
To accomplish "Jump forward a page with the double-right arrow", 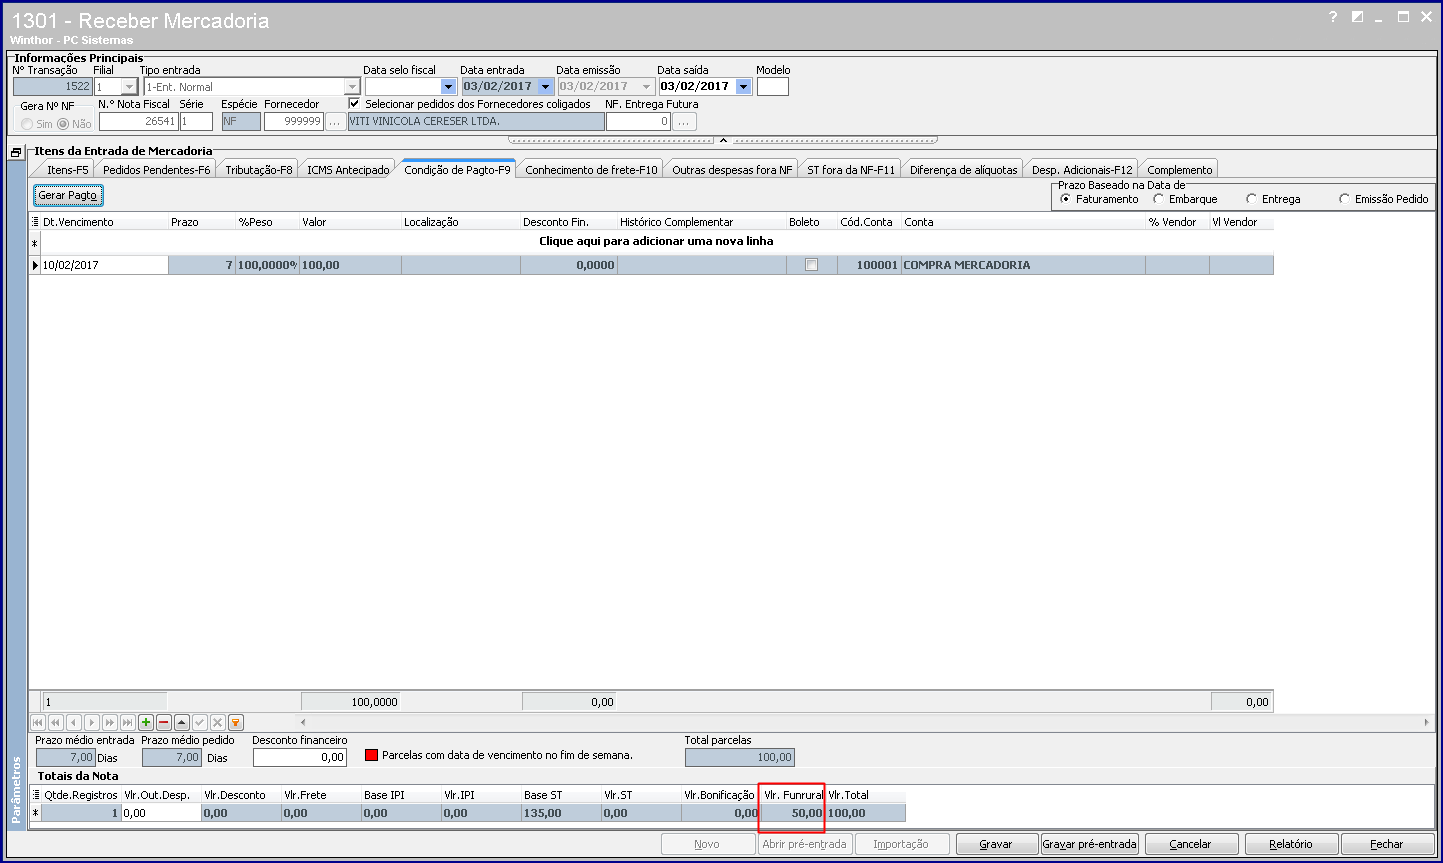I will (110, 722).
